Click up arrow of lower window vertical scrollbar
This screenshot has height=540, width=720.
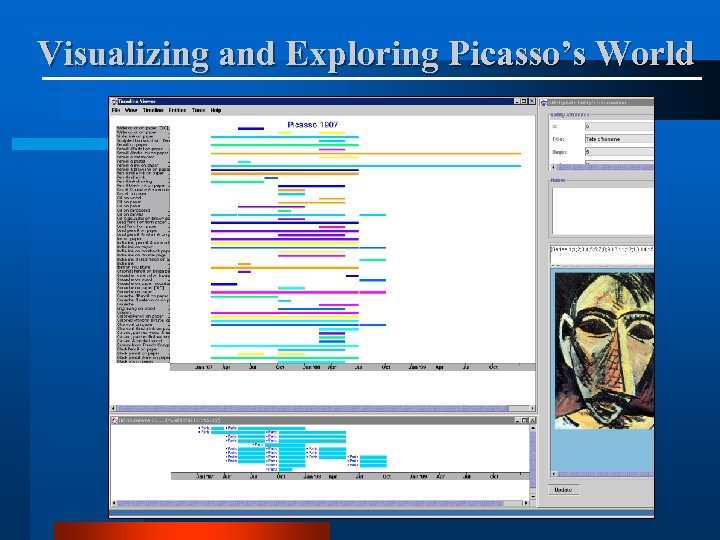tap(533, 428)
